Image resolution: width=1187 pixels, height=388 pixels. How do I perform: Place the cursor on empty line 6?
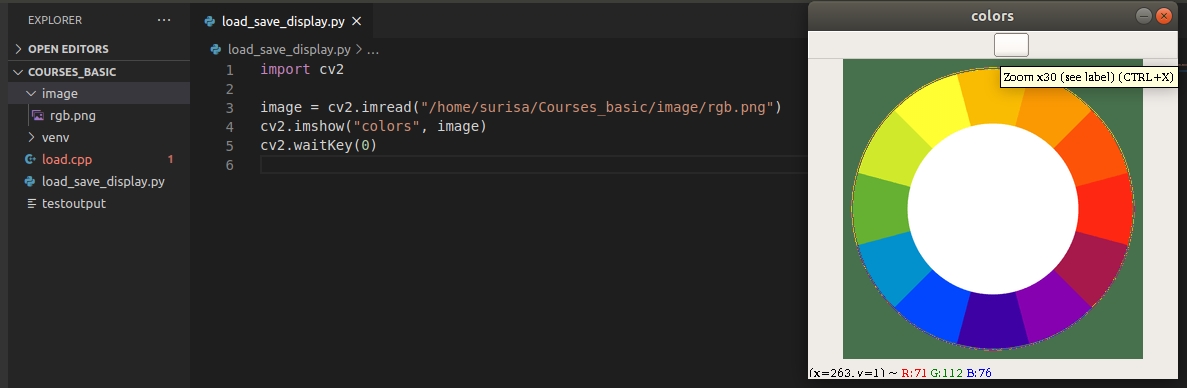[530, 165]
